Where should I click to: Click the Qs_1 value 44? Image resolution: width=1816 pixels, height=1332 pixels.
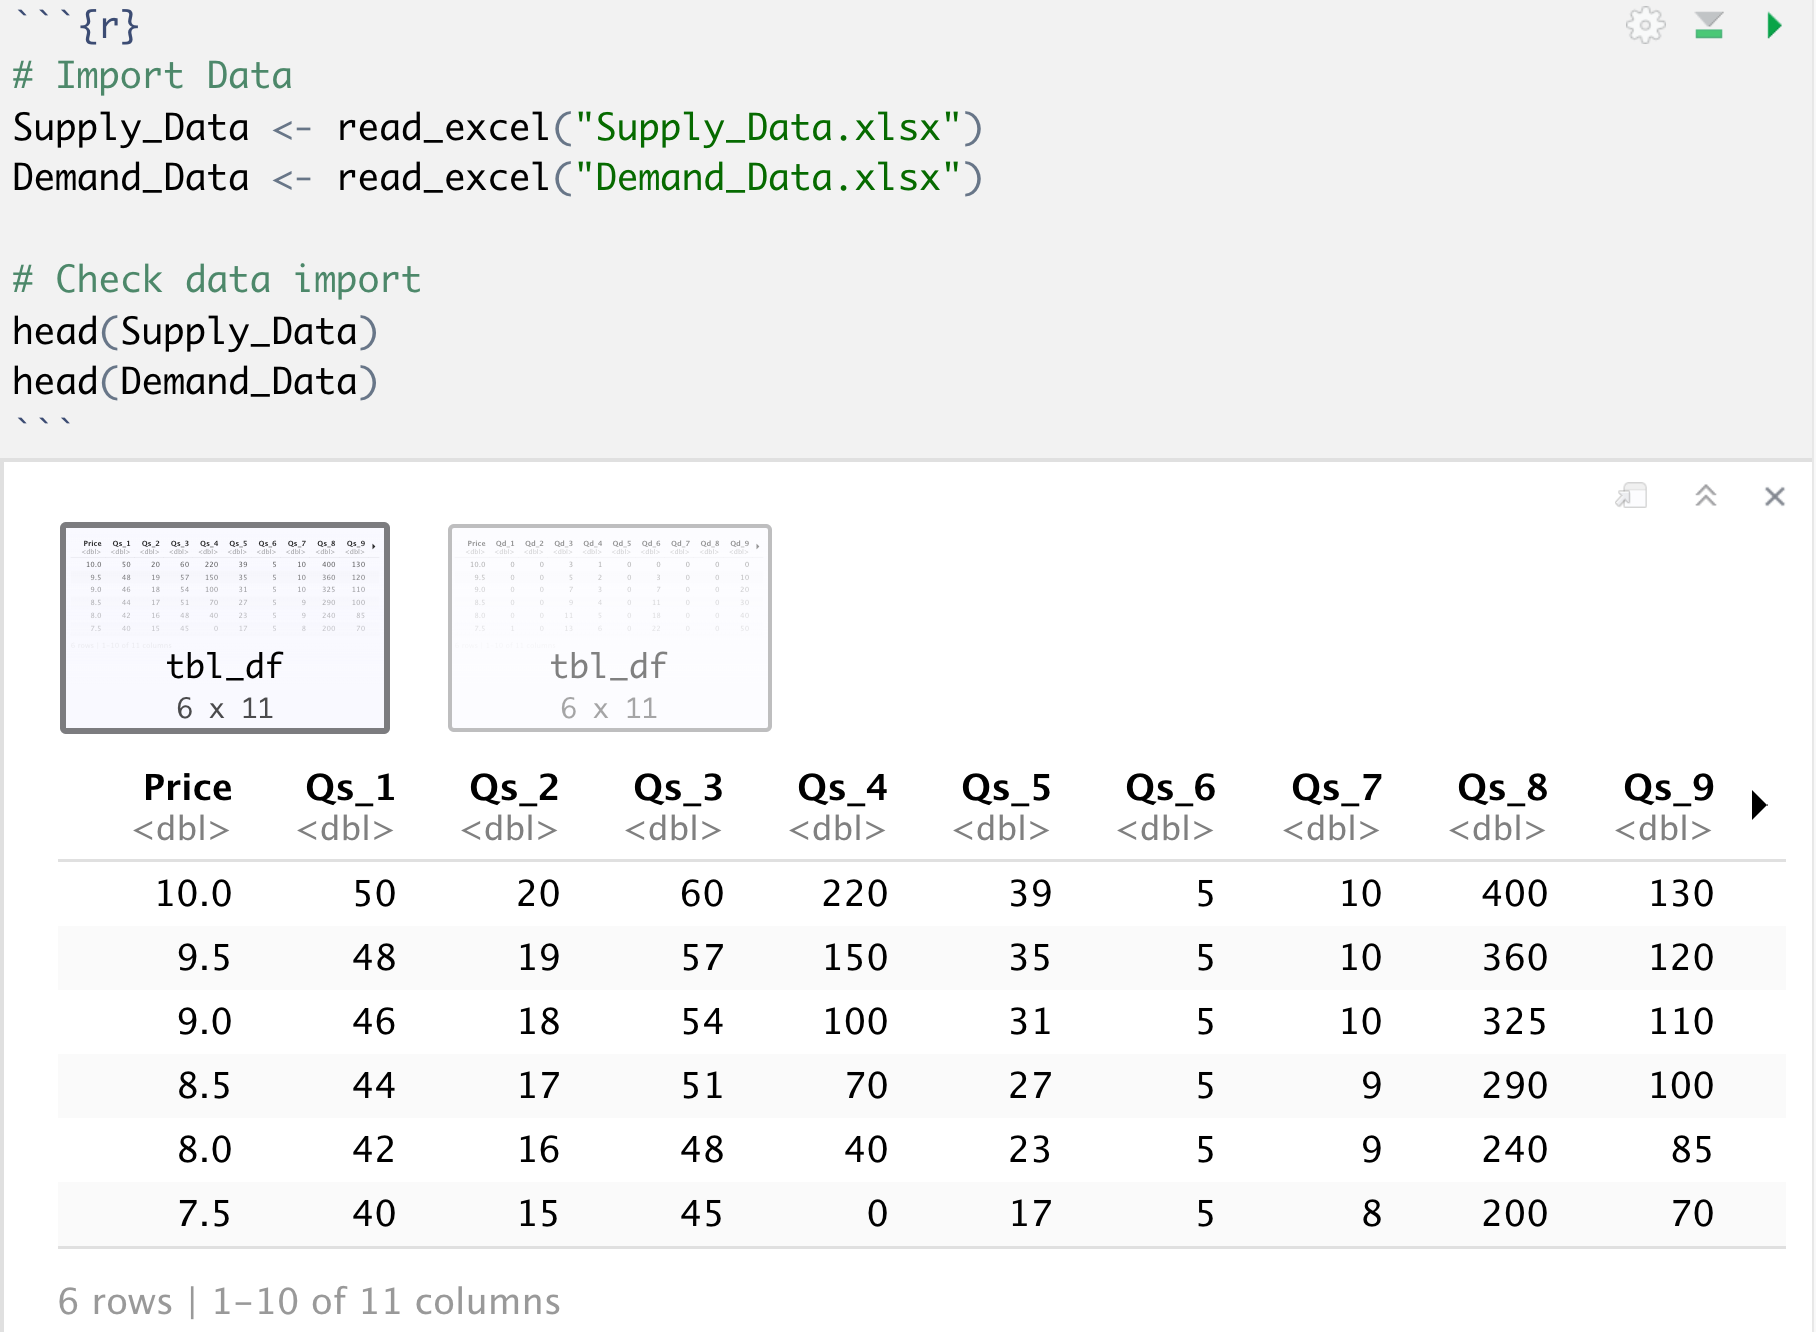[x=374, y=1085]
